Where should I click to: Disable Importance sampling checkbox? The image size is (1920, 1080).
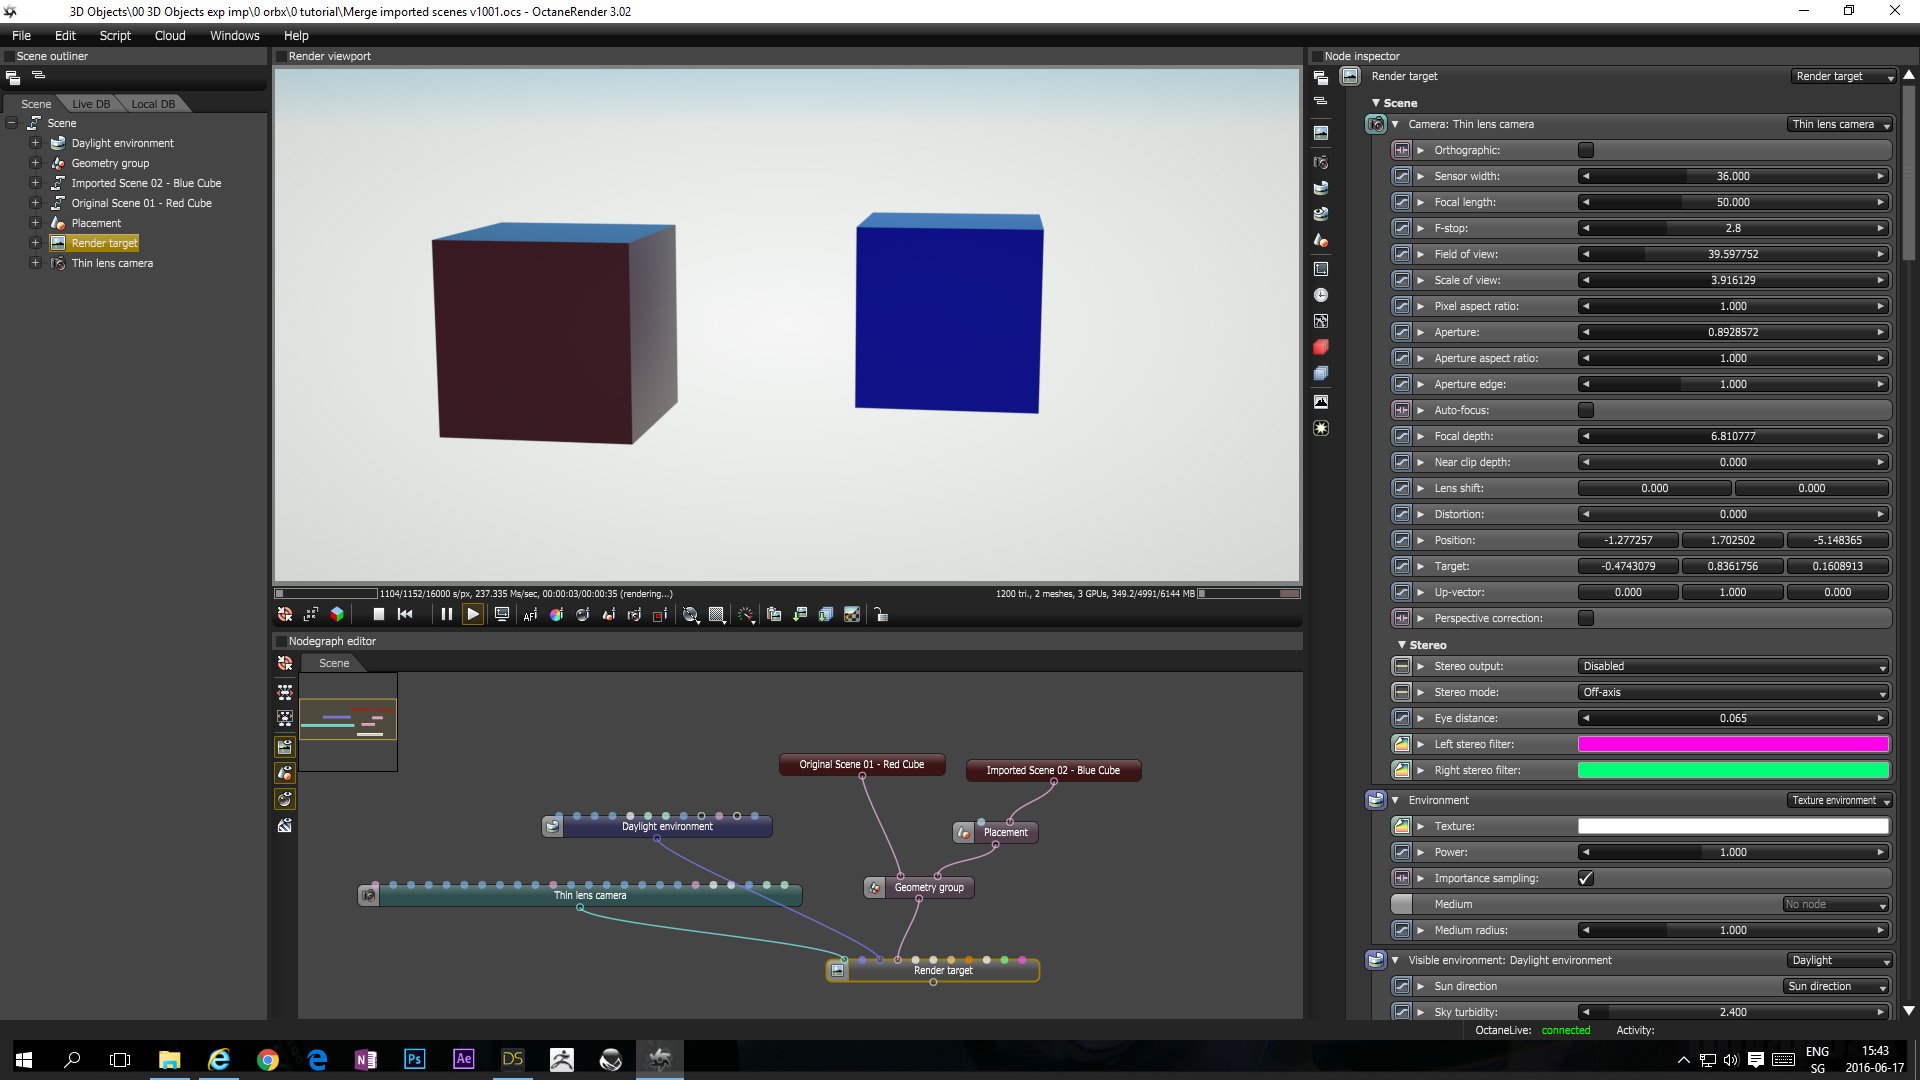(x=1586, y=878)
